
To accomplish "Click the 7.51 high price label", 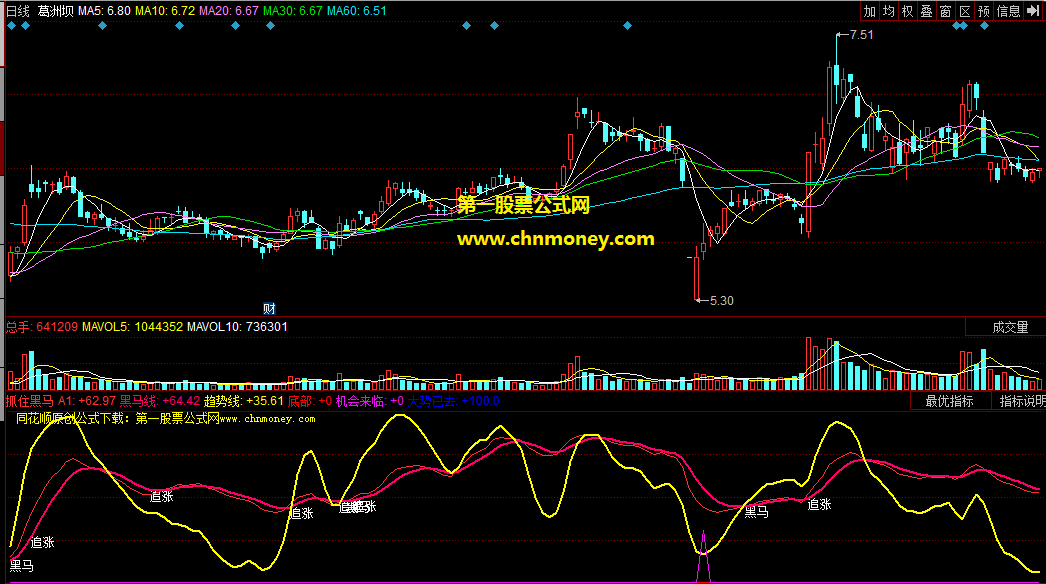I will click(x=861, y=35).
